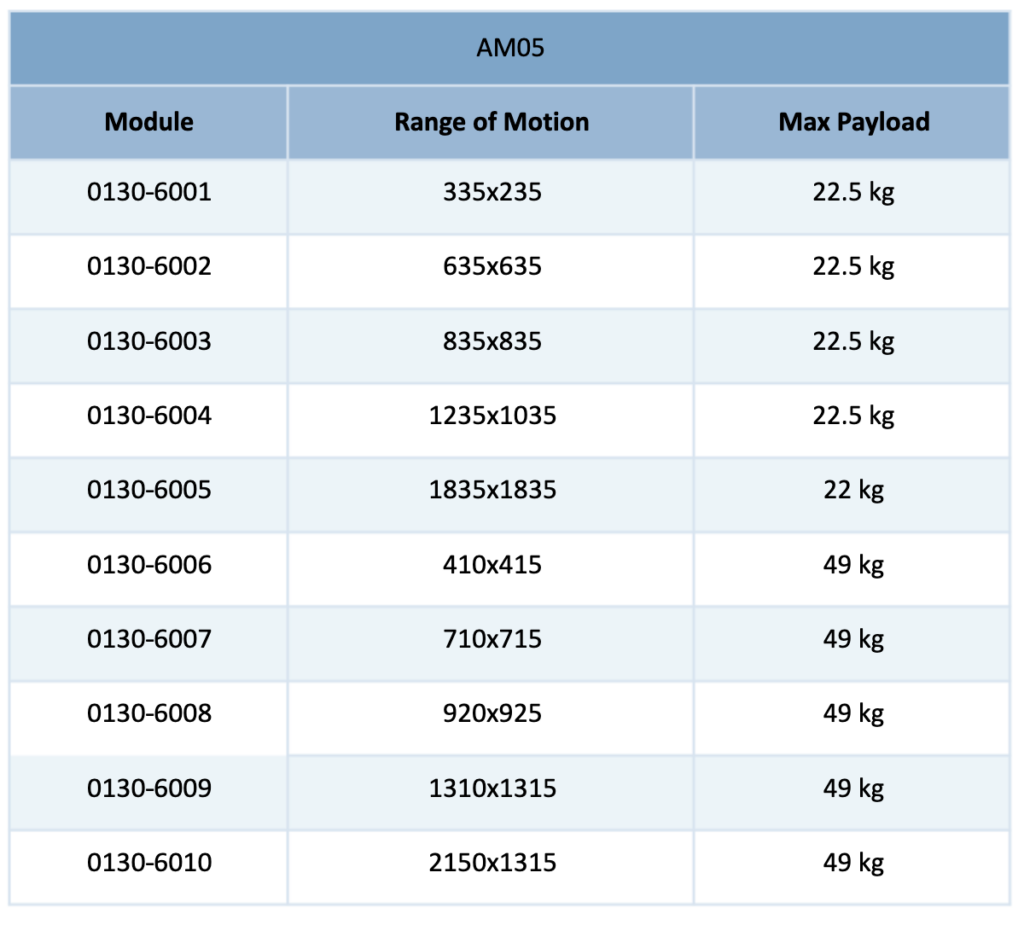Click the AM05 table title header
This screenshot has width=1024, height=925.
click(x=510, y=48)
